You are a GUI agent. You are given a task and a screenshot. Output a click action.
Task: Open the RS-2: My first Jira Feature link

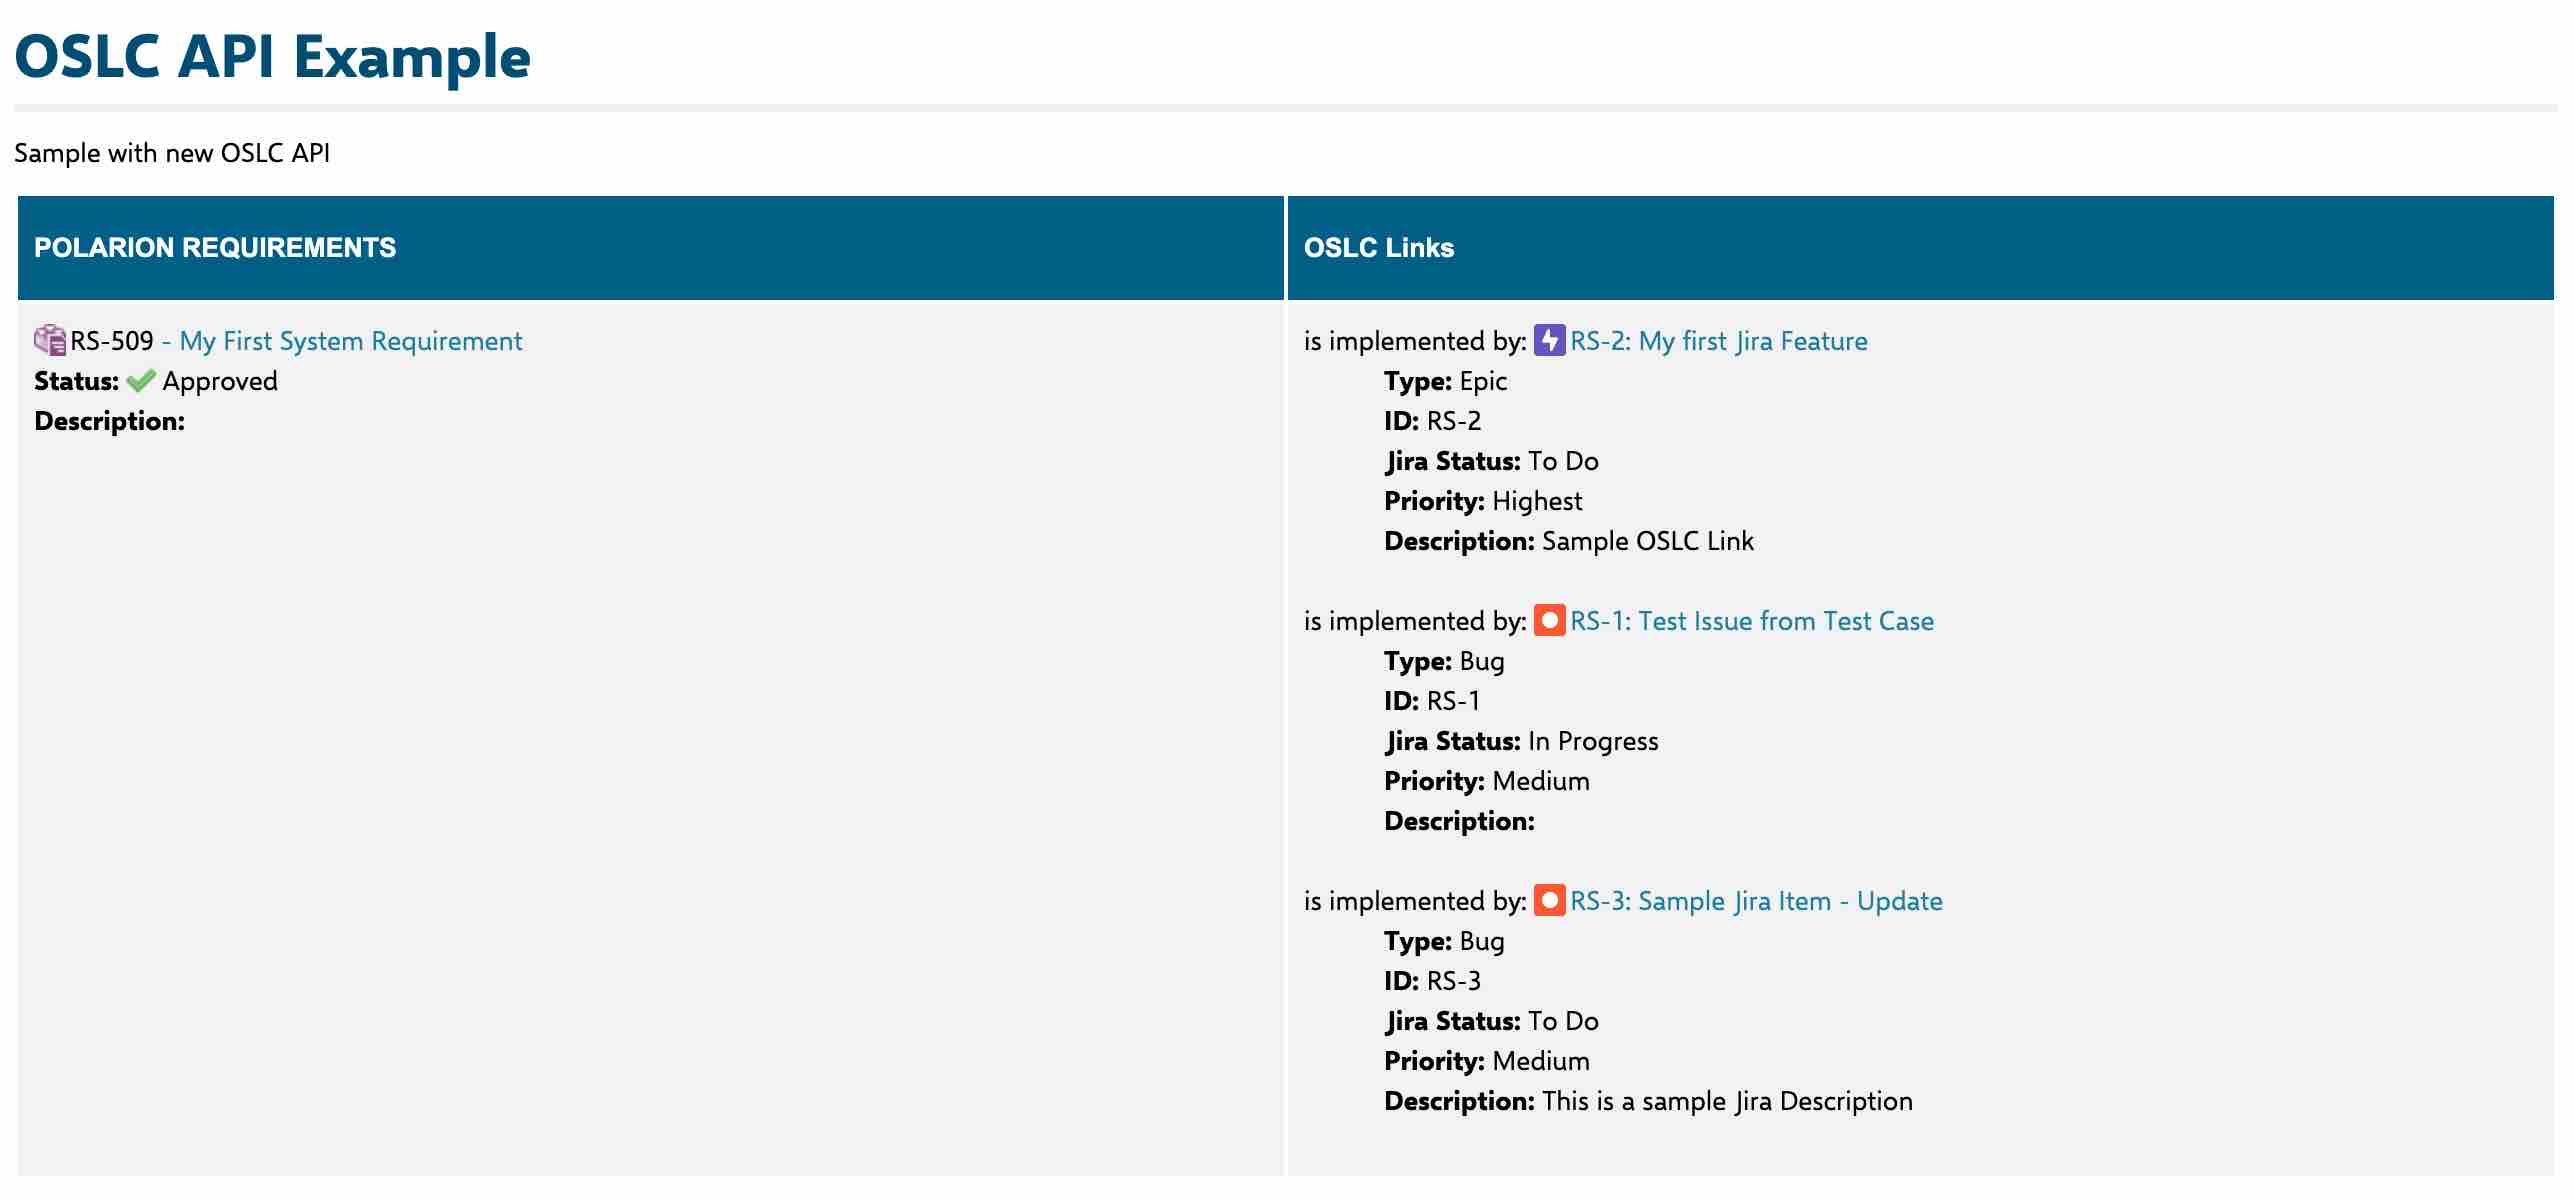pos(1718,341)
